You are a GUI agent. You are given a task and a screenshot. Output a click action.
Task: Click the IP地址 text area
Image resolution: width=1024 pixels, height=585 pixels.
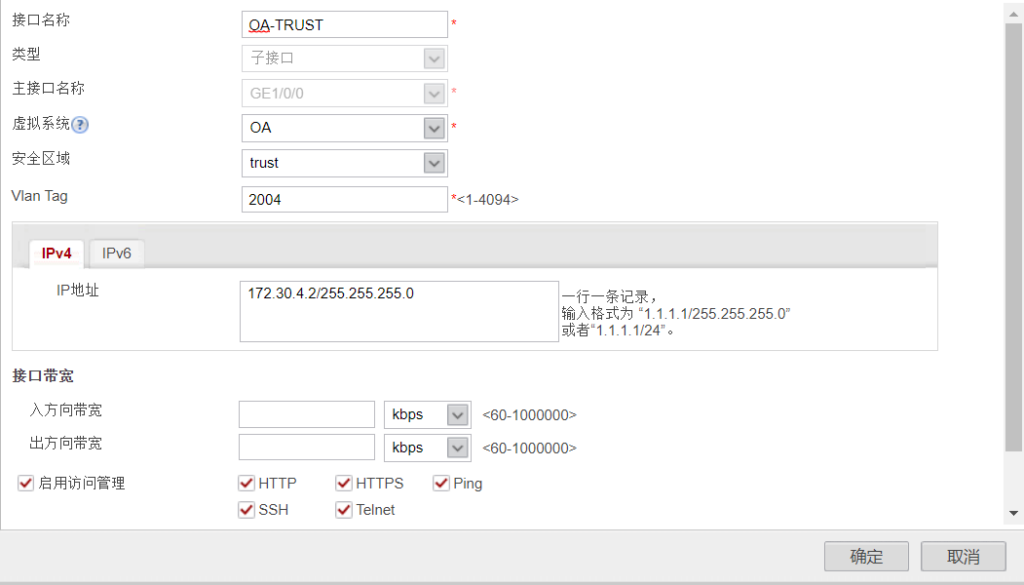pyautogui.click(x=398, y=311)
